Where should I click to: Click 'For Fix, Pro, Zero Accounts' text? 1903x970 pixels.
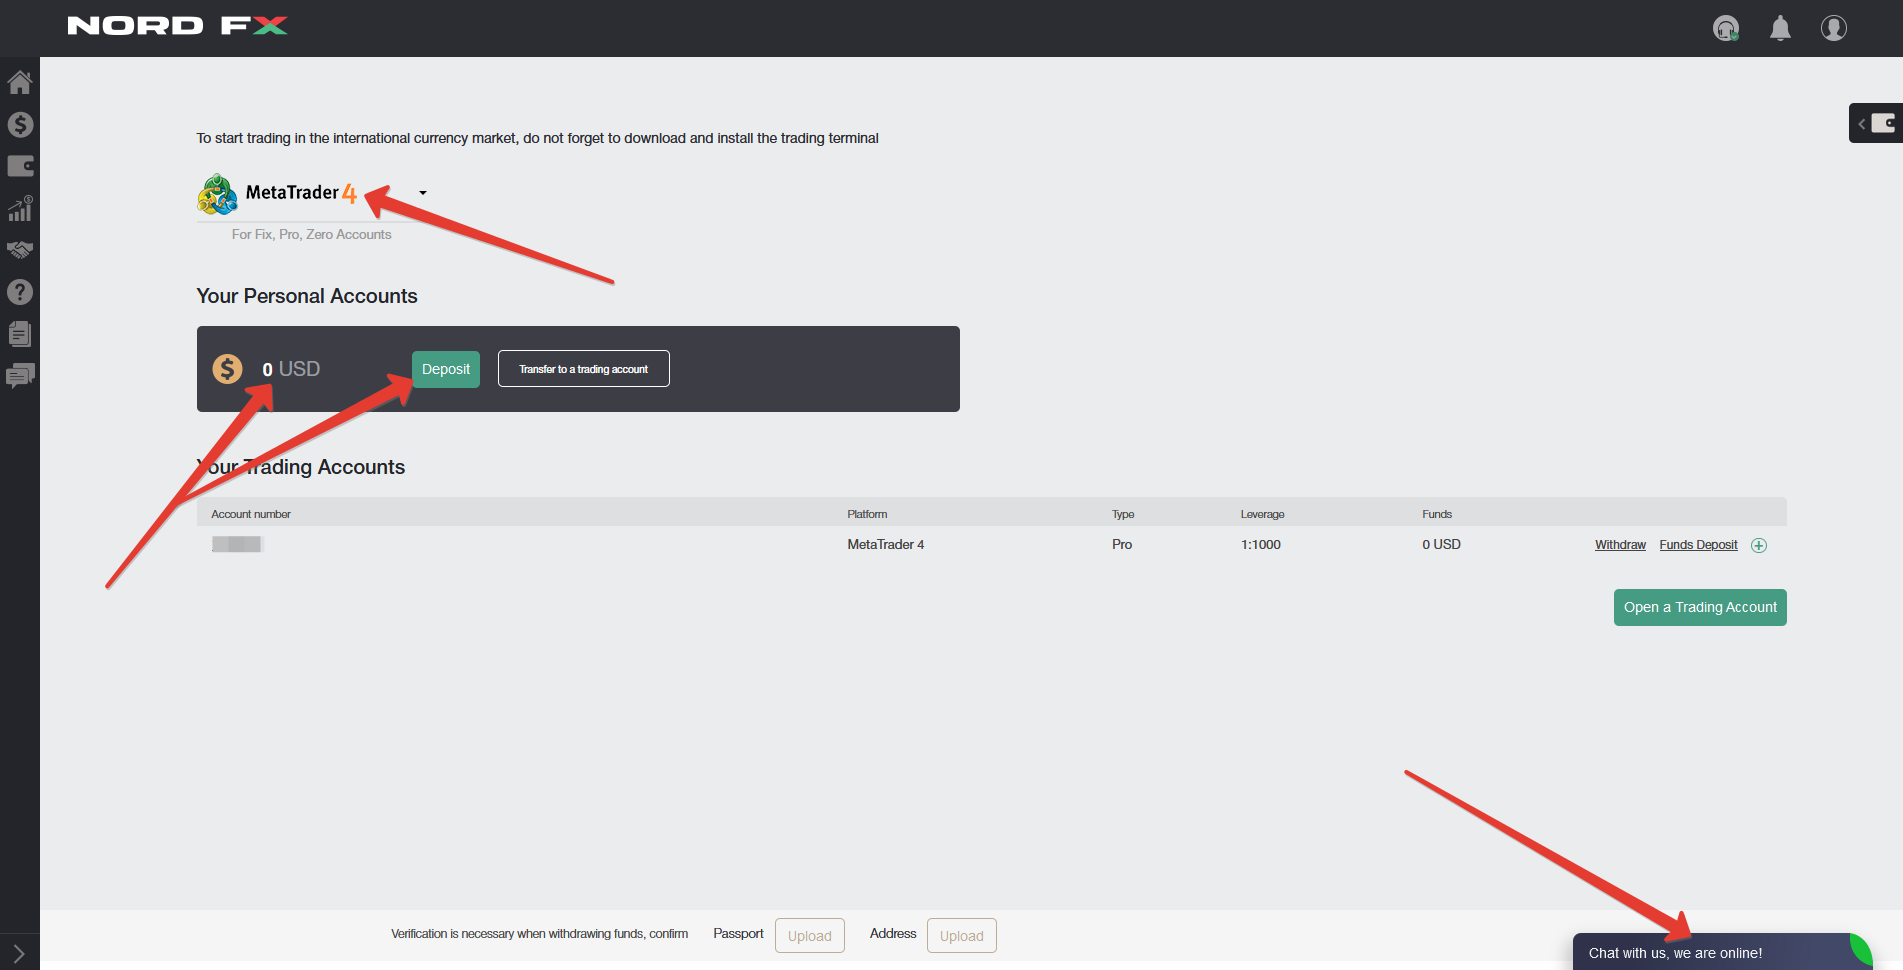312,234
